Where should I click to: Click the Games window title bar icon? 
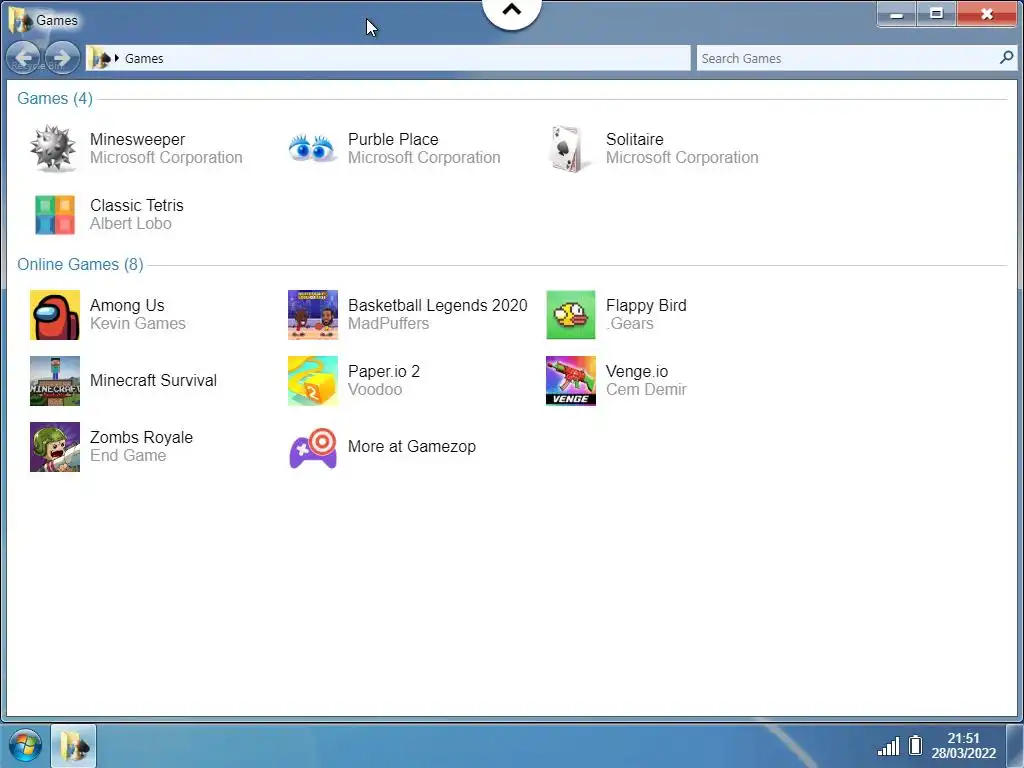click(20, 20)
